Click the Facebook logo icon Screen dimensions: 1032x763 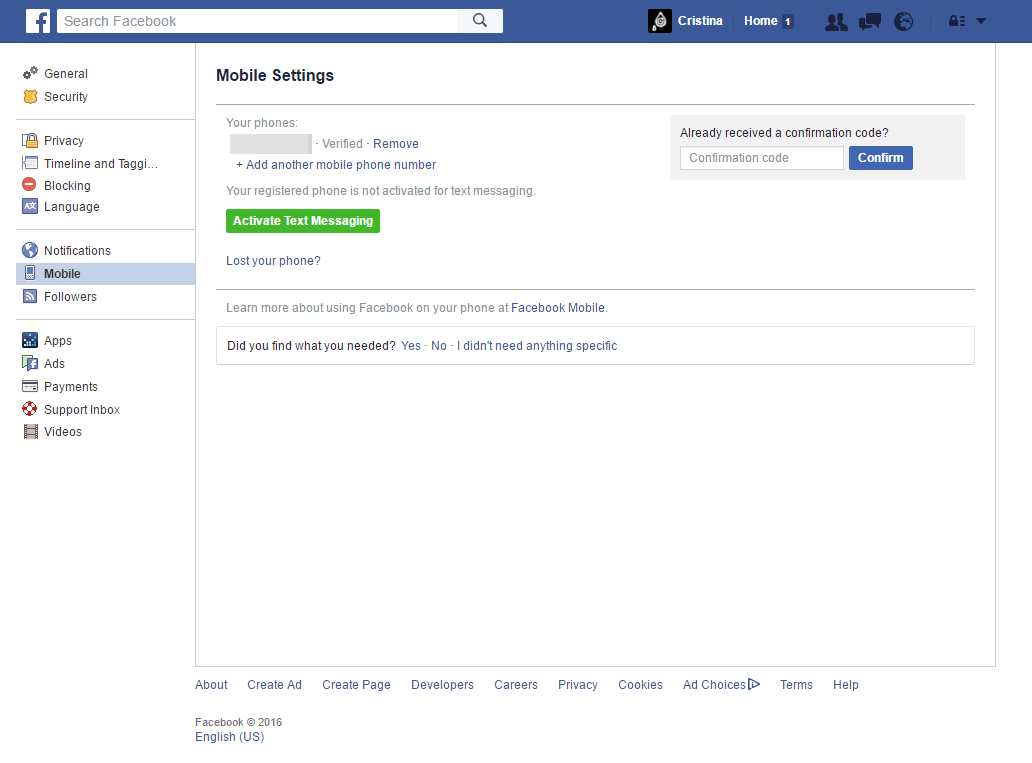point(38,21)
